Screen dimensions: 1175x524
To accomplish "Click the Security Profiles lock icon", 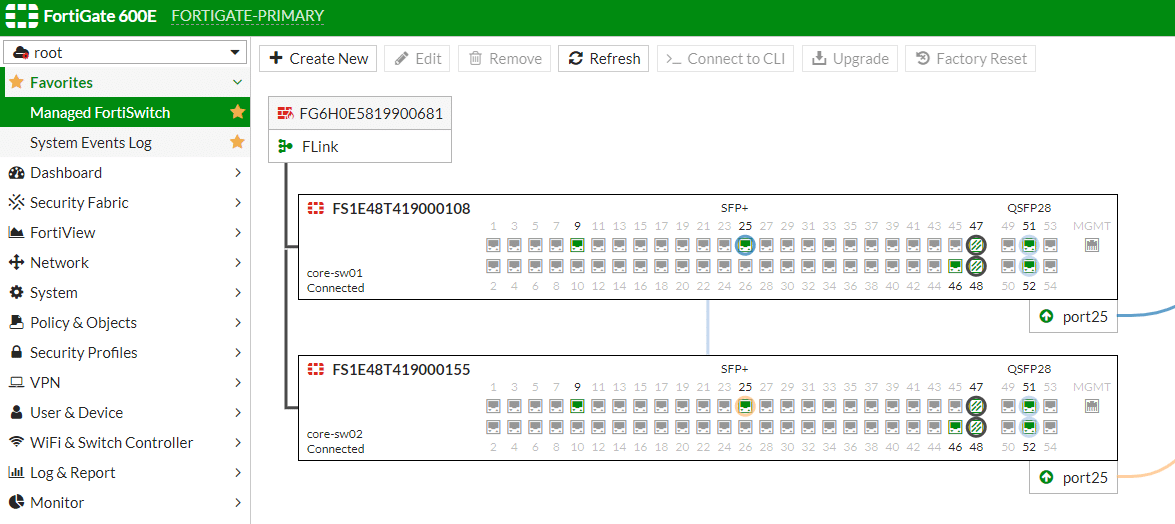I will [x=16, y=352].
